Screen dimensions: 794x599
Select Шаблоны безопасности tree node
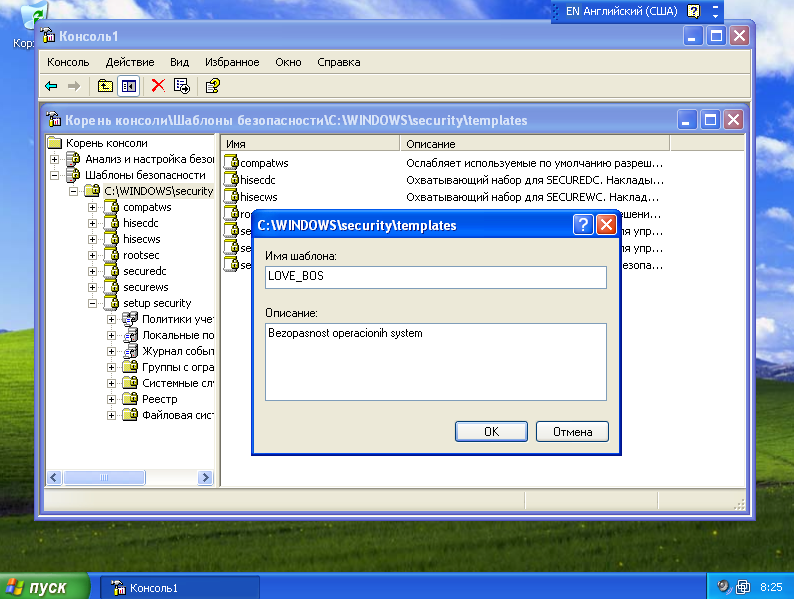(145, 175)
